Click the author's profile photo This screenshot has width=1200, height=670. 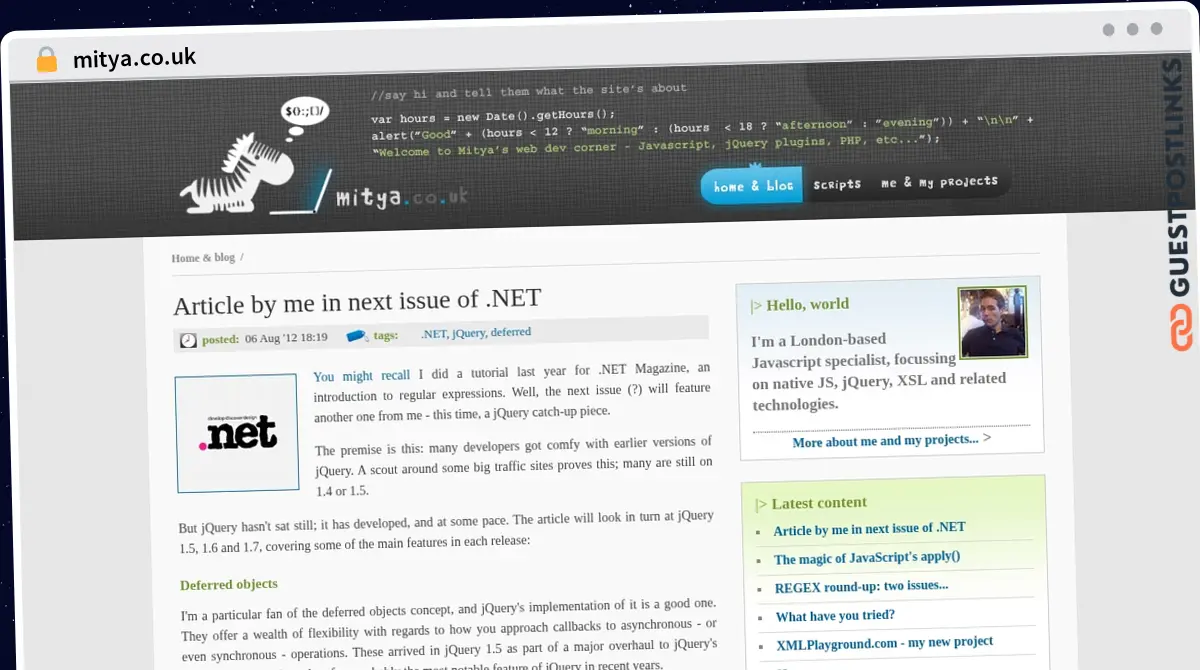[992, 322]
